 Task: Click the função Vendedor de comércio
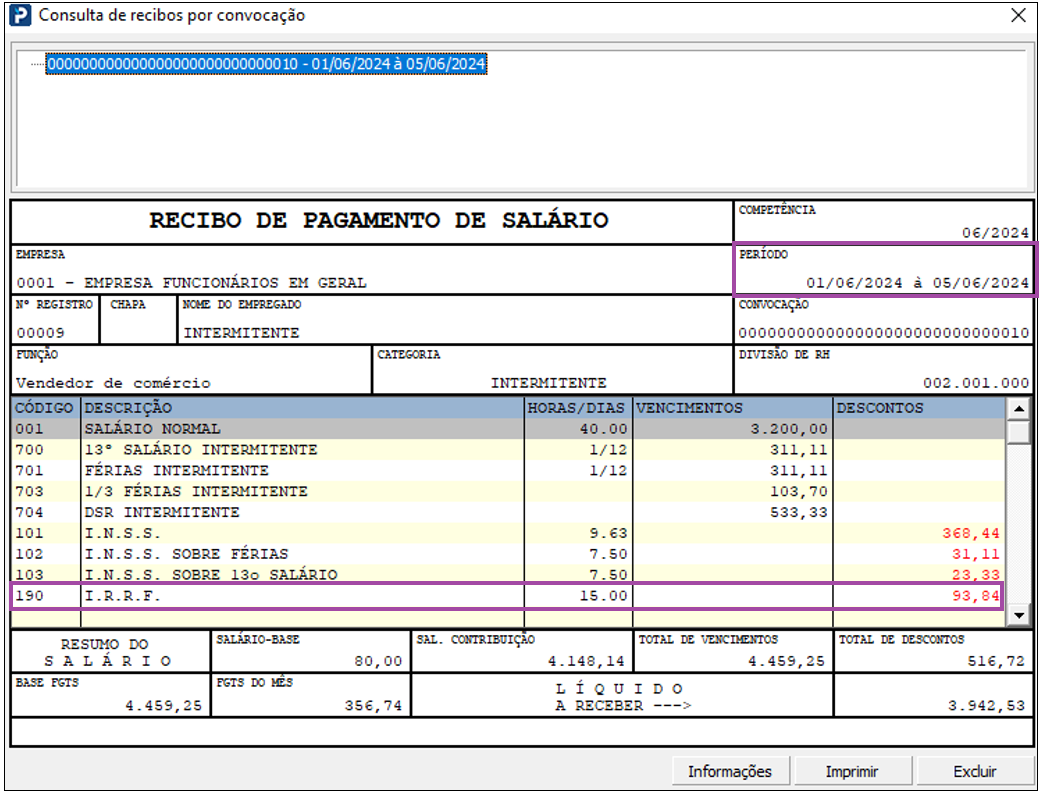tap(113, 383)
